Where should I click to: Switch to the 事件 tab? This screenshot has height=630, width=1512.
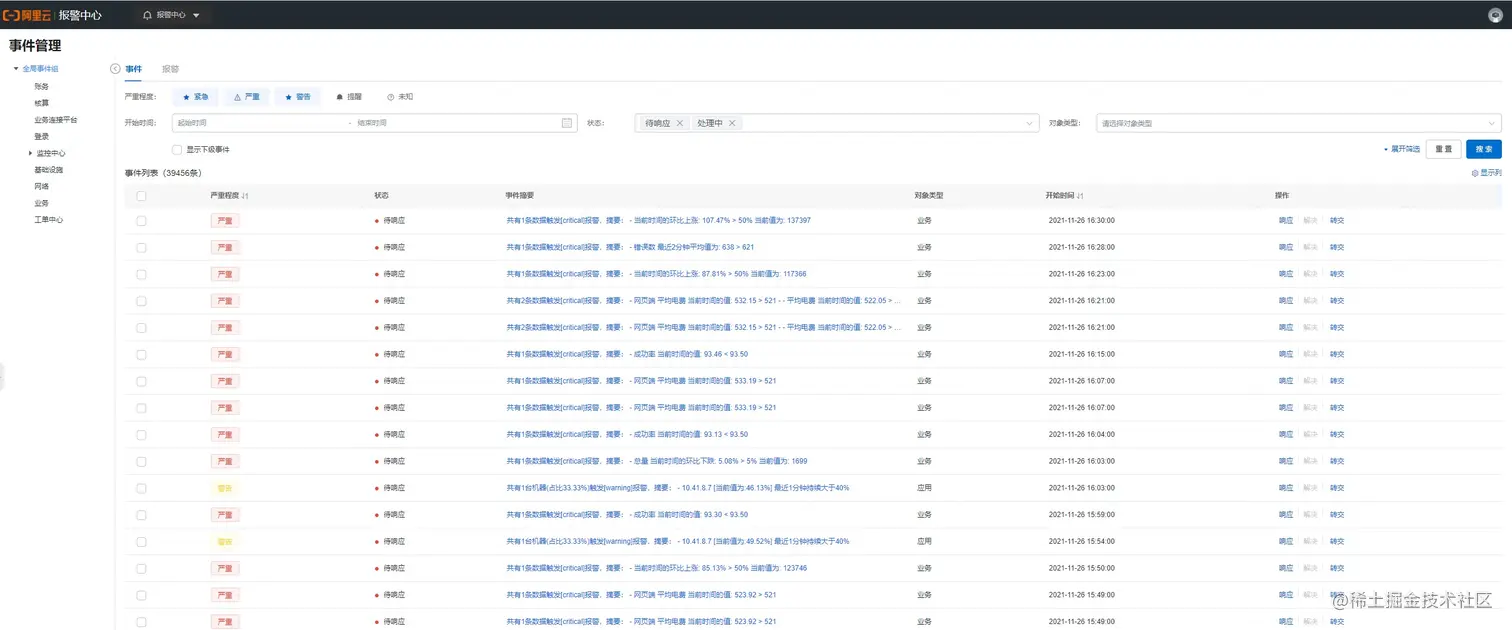click(x=133, y=69)
